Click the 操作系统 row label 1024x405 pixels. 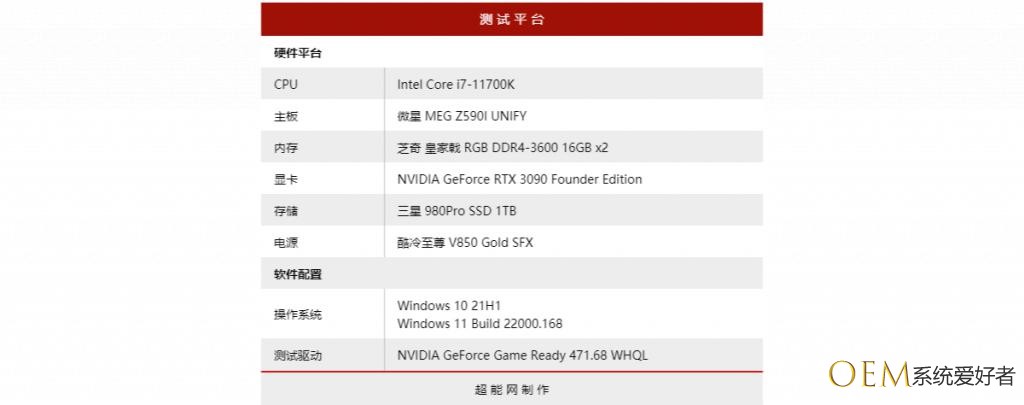[298, 315]
